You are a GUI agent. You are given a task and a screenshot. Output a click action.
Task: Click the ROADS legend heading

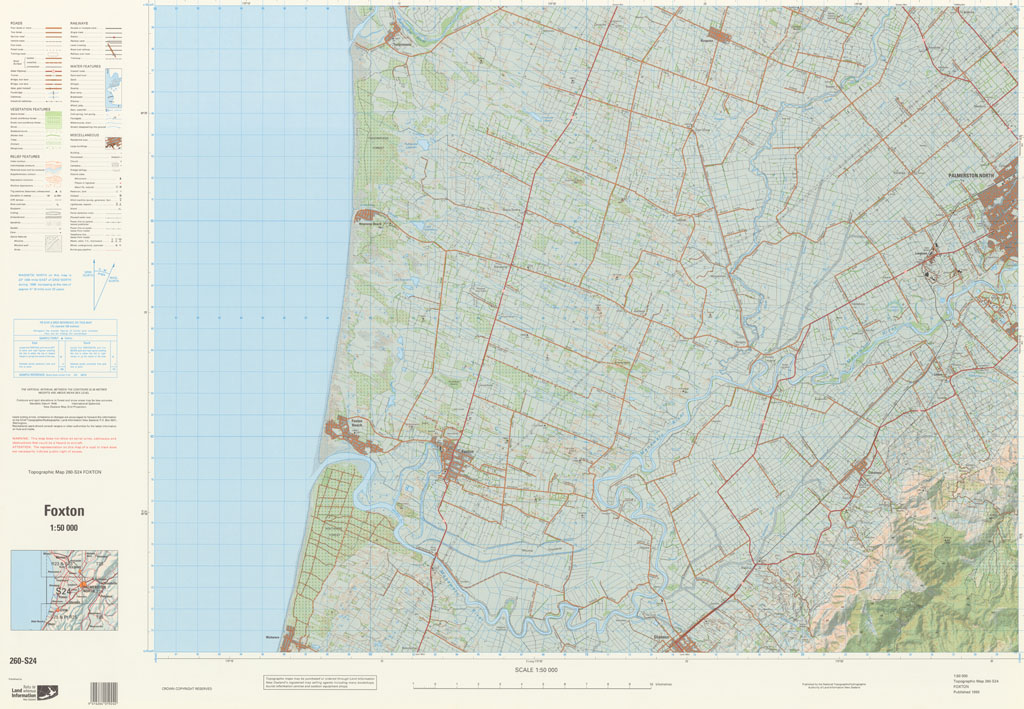(x=18, y=21)
